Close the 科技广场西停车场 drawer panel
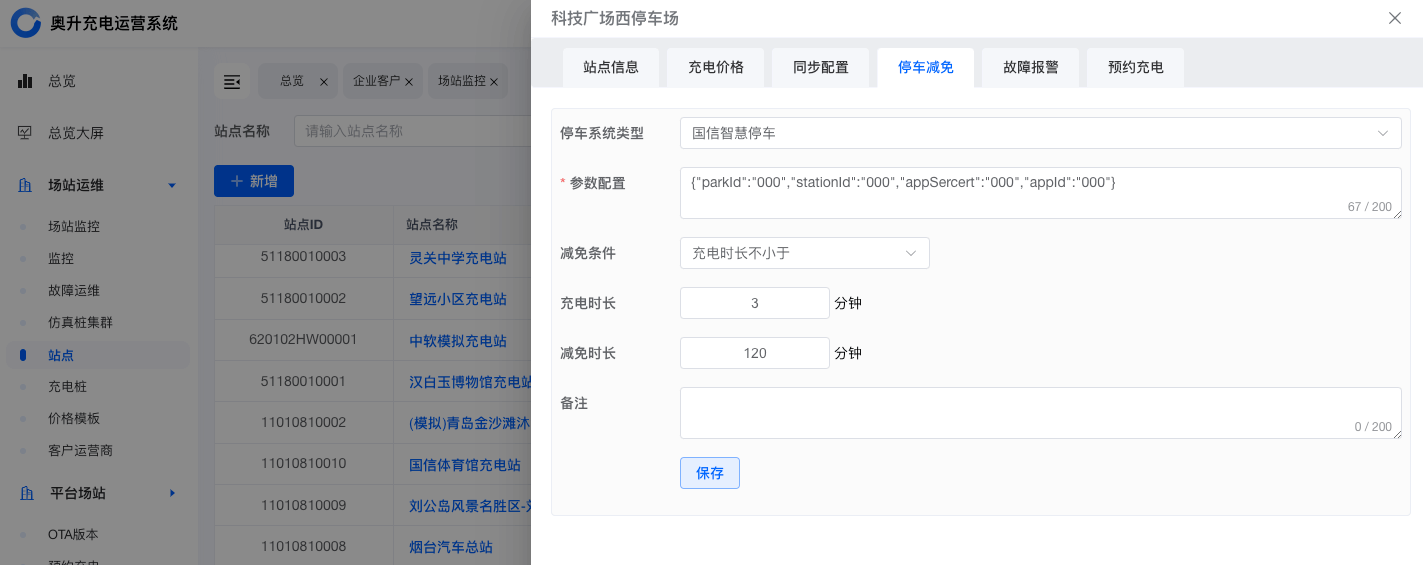 tap(1395, 18)
